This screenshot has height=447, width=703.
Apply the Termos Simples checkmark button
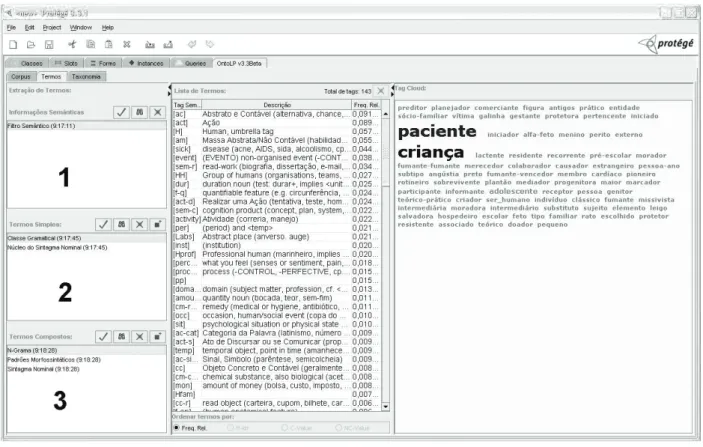104,224
